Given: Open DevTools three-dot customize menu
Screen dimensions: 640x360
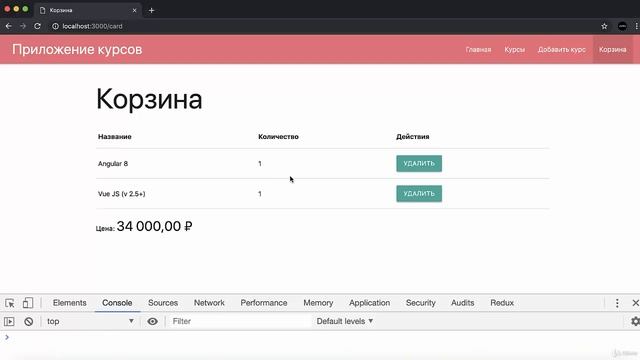Looking at the screenshot, I should tap(617, 303).
